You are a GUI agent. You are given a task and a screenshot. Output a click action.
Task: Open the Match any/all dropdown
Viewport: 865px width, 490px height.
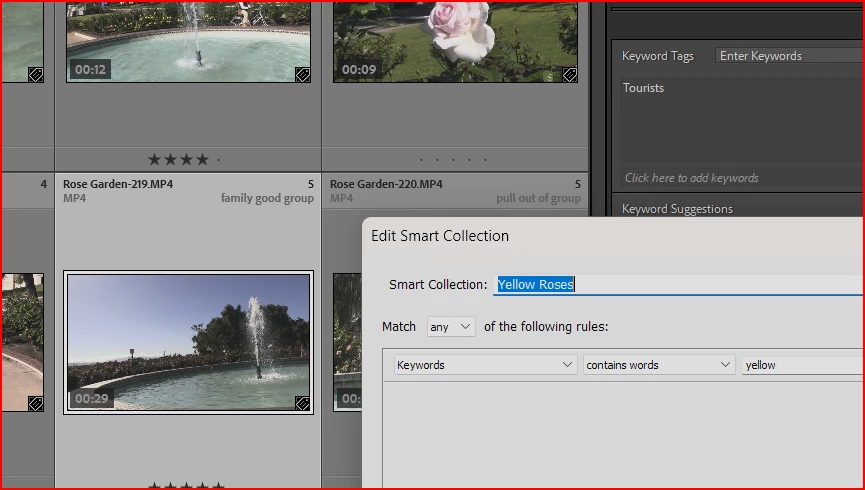pyautogui.click(x=451, y=327)
